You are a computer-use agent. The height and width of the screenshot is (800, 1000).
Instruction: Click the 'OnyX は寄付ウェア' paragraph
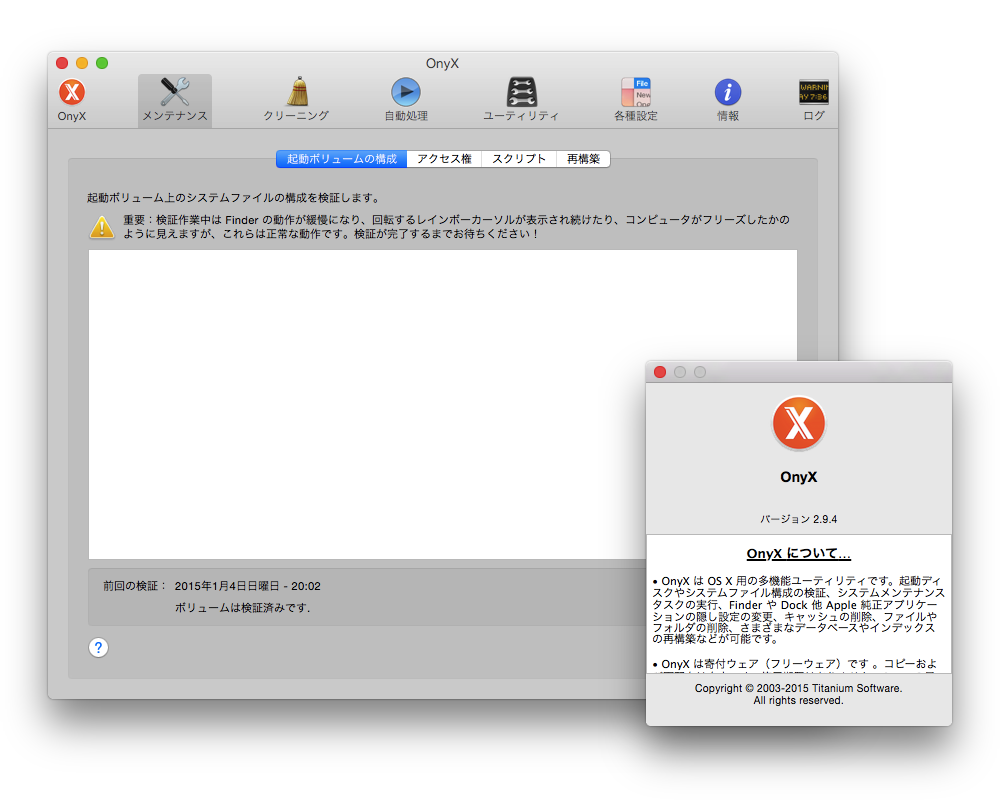click(x=795, y=664)
